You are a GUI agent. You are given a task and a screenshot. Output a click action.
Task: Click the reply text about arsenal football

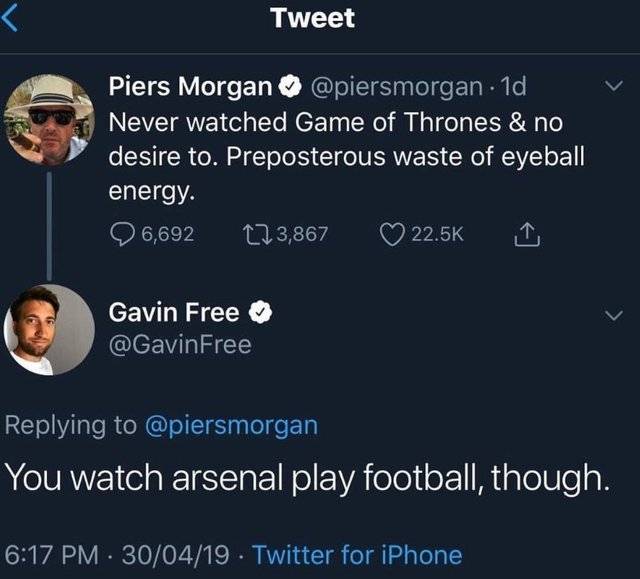(306, 479)
